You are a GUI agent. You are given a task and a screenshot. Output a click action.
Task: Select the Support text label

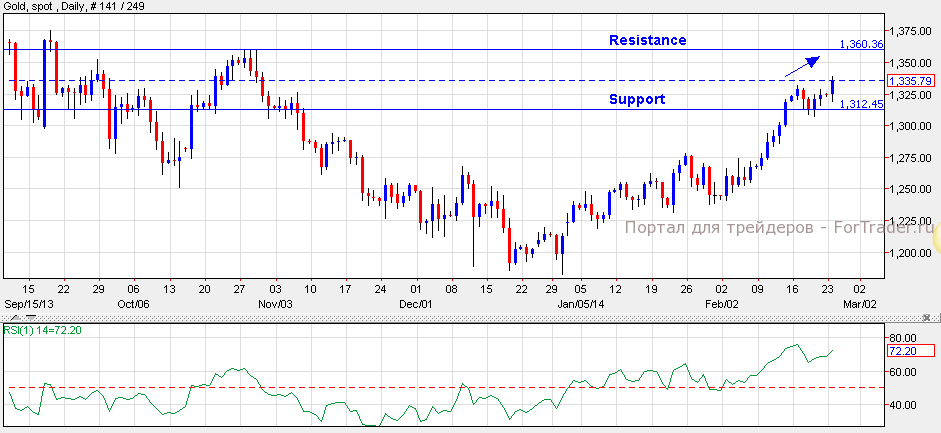point(637,99)
